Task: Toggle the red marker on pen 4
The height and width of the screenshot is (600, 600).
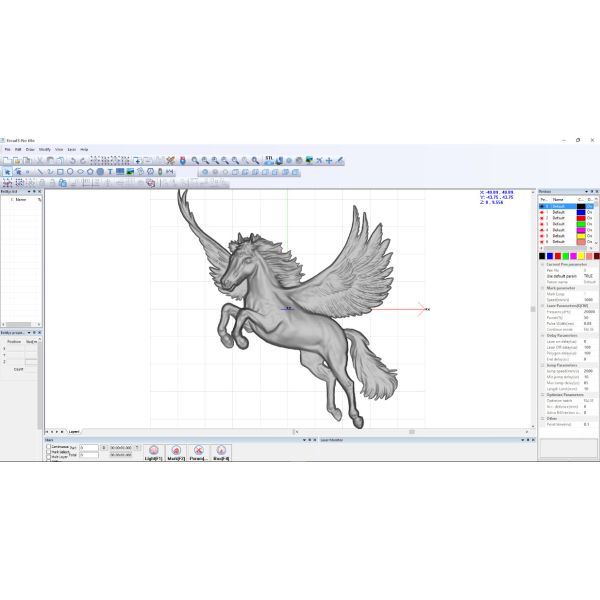Action: [x=542, y=230]
